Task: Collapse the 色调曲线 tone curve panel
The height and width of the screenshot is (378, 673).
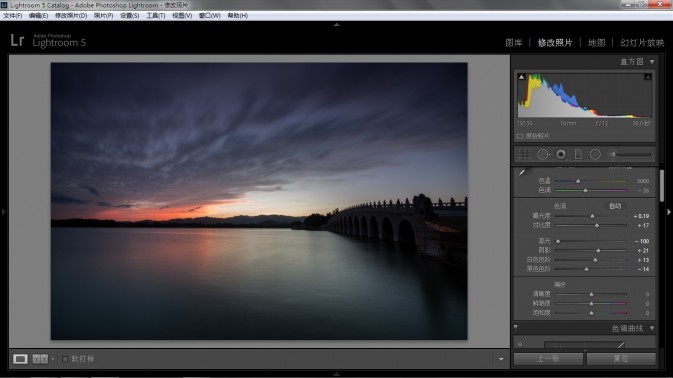Action: coord(652,328)
